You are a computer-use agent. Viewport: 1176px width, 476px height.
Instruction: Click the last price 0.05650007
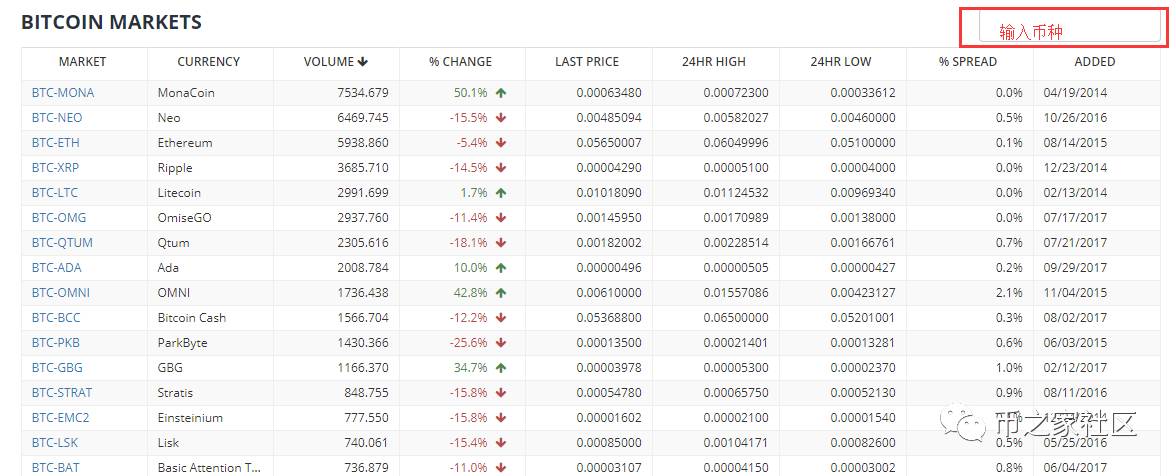point(609,142)
